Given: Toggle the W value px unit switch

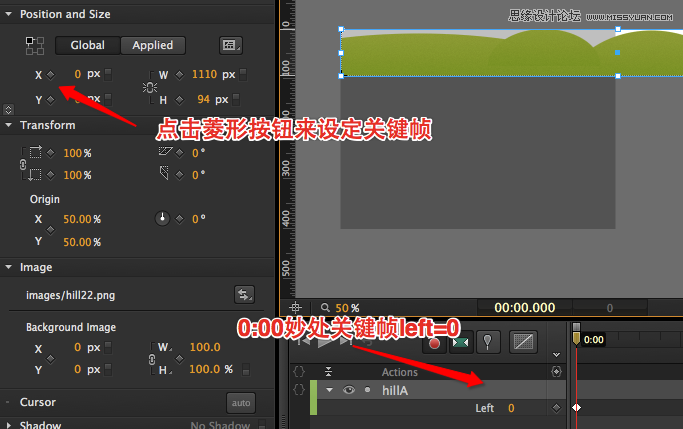Looking at the screenshot, I should coord(243,74).
